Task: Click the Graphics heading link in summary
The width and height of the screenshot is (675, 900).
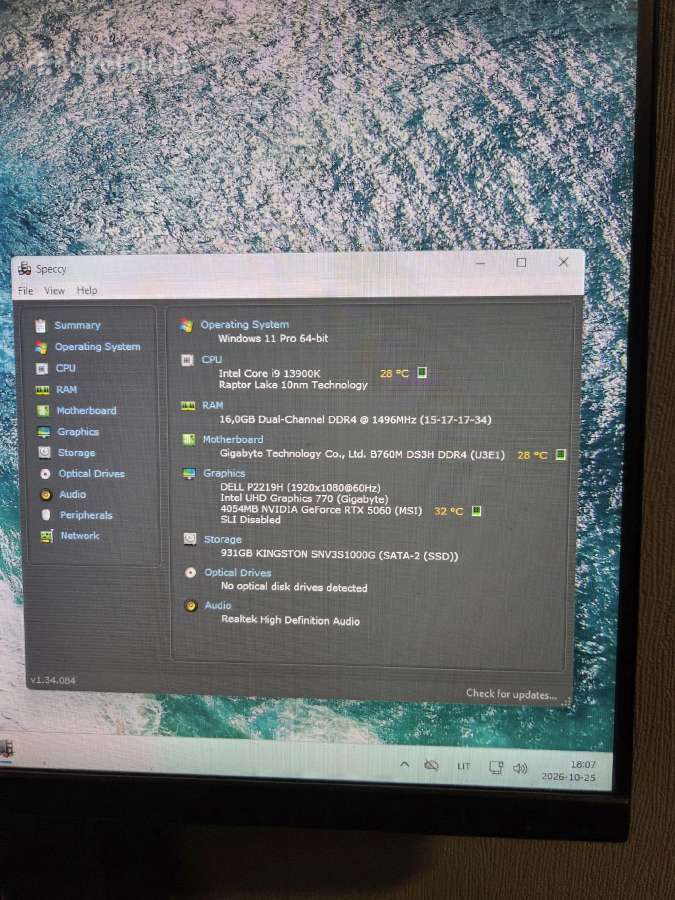Action: 224,474
